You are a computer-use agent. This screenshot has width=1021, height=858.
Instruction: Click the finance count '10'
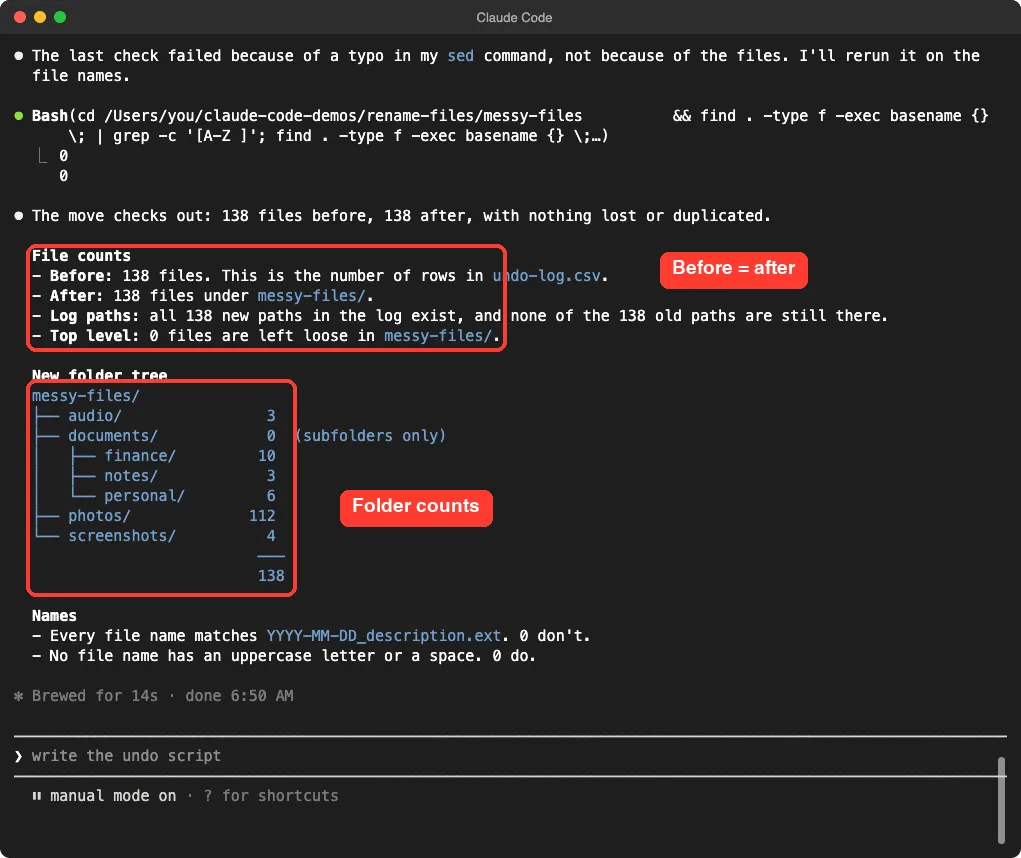[x=267, y=456]
